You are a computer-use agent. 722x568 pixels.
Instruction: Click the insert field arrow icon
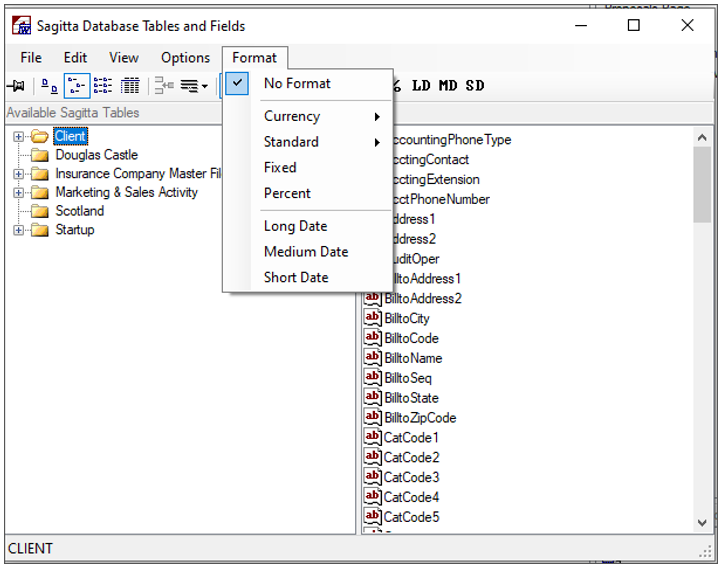(164, 86)
